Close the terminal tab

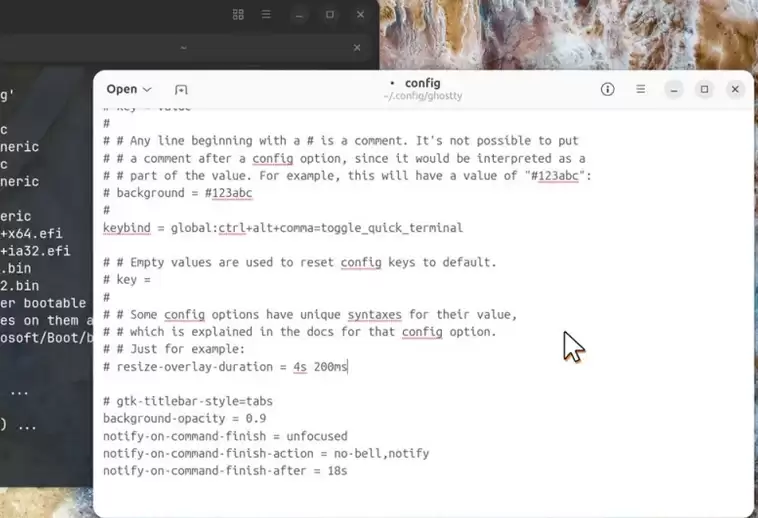point(357,48)
